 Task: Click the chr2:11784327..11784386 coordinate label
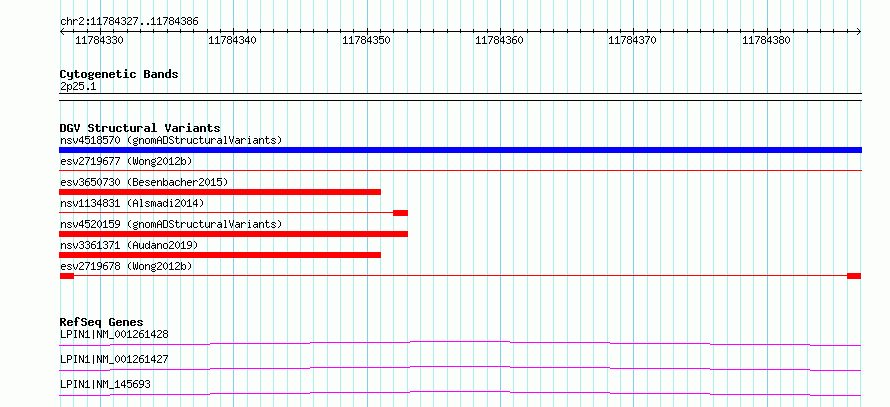129,22
